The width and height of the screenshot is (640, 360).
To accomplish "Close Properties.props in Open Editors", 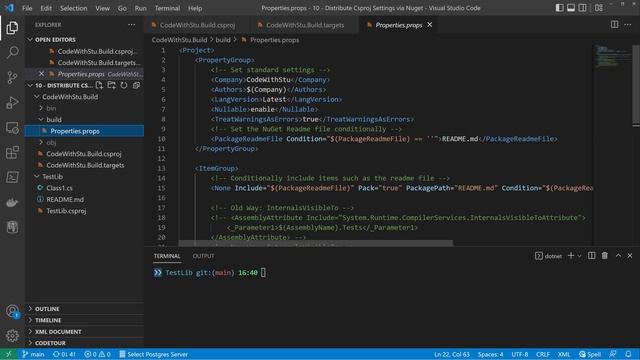I will click(x=41, y=74).
